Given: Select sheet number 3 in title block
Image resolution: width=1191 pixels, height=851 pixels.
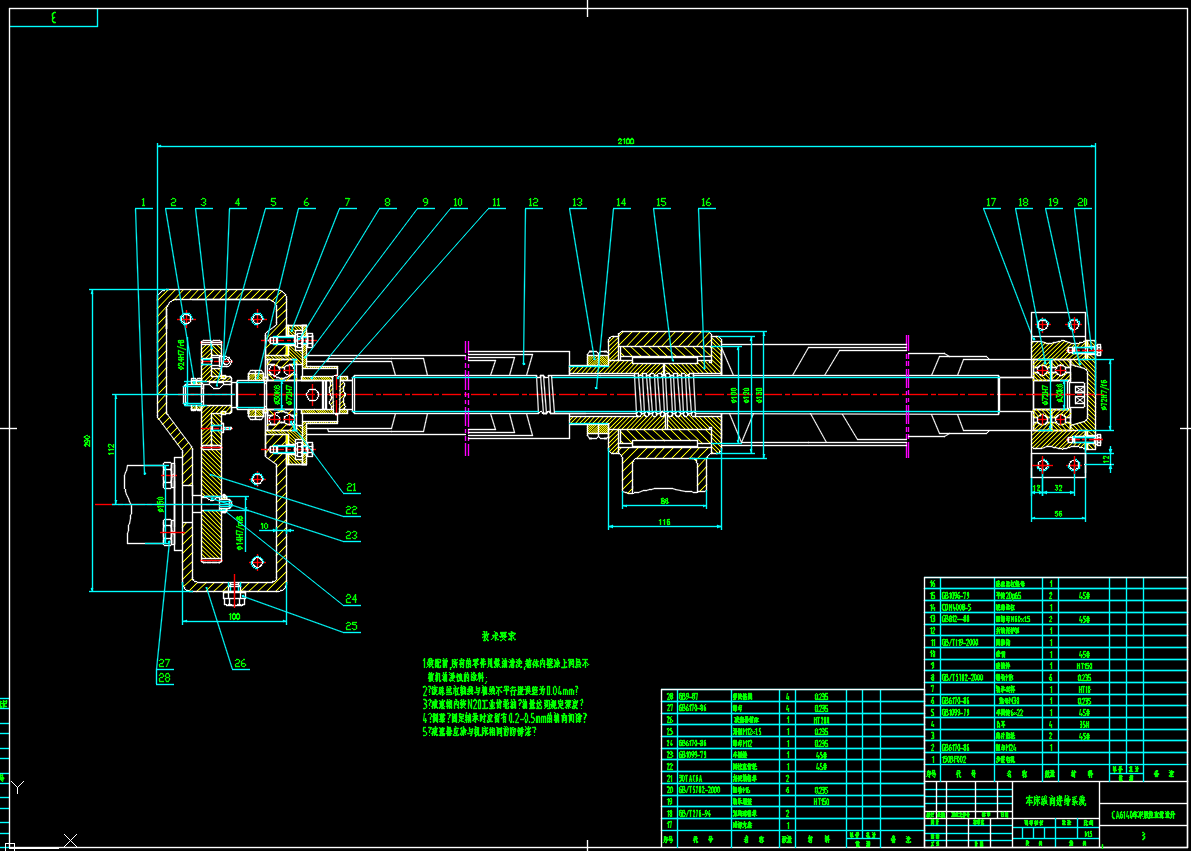Looking at the screenshot, I should pyautogui.click(x=1143, y=835).
